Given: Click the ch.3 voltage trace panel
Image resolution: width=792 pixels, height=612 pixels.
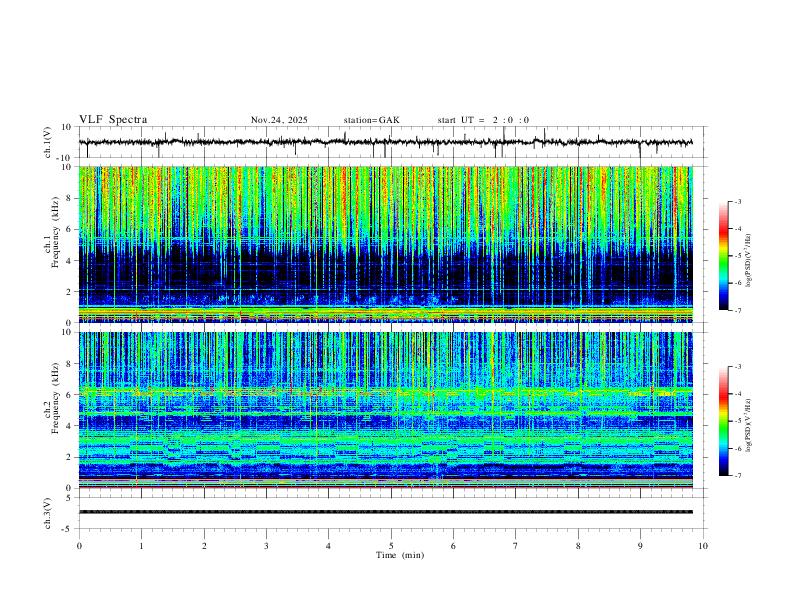Looking at the screenshot, I should click(x=392, y=513).
